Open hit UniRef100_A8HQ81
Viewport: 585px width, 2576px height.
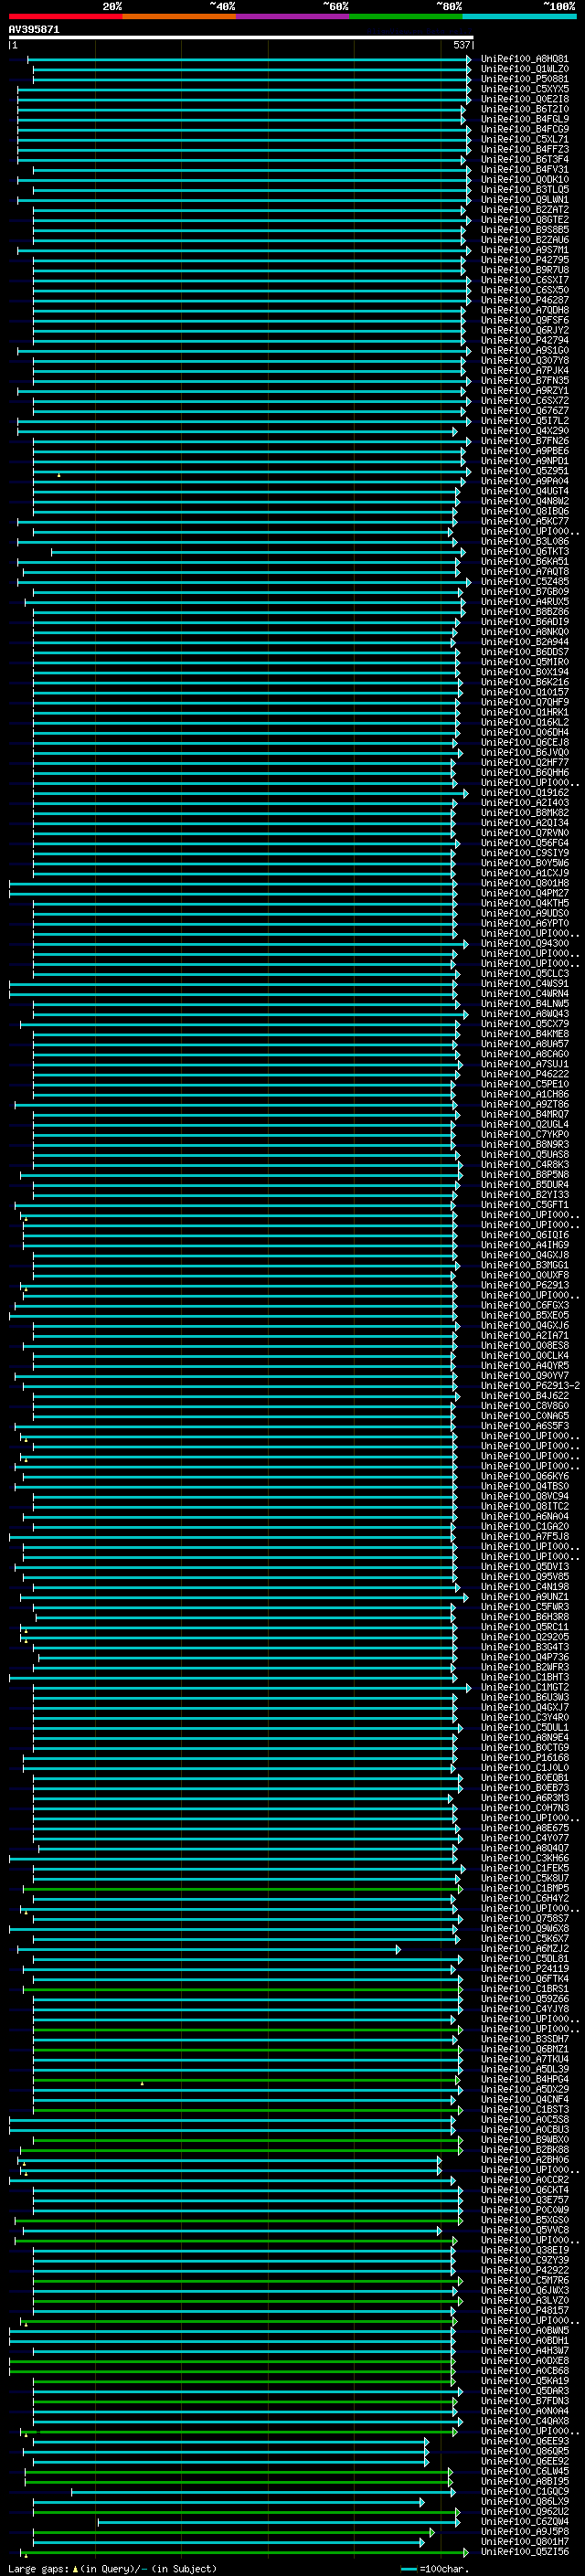525,59
